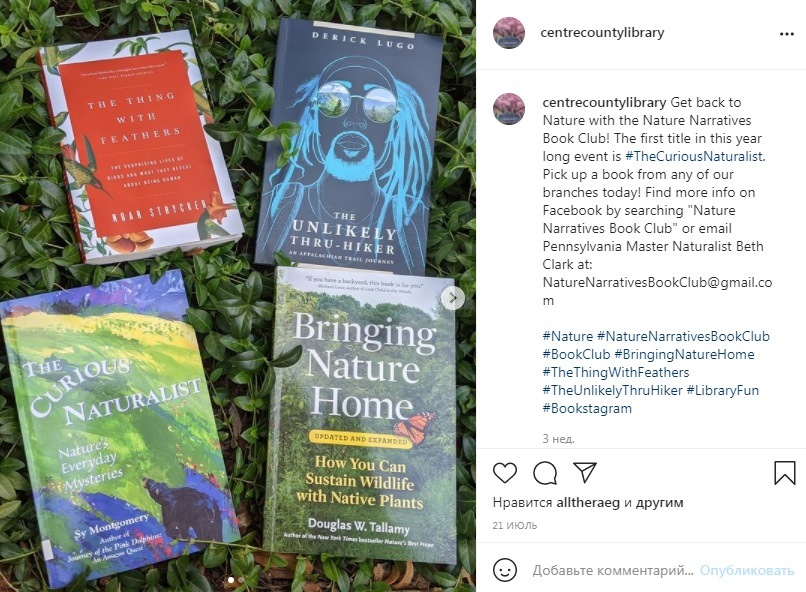
Task: Open #TheCuriousNaturalist hashtag link
Action: pyautogui.click(x=694, y=156)
